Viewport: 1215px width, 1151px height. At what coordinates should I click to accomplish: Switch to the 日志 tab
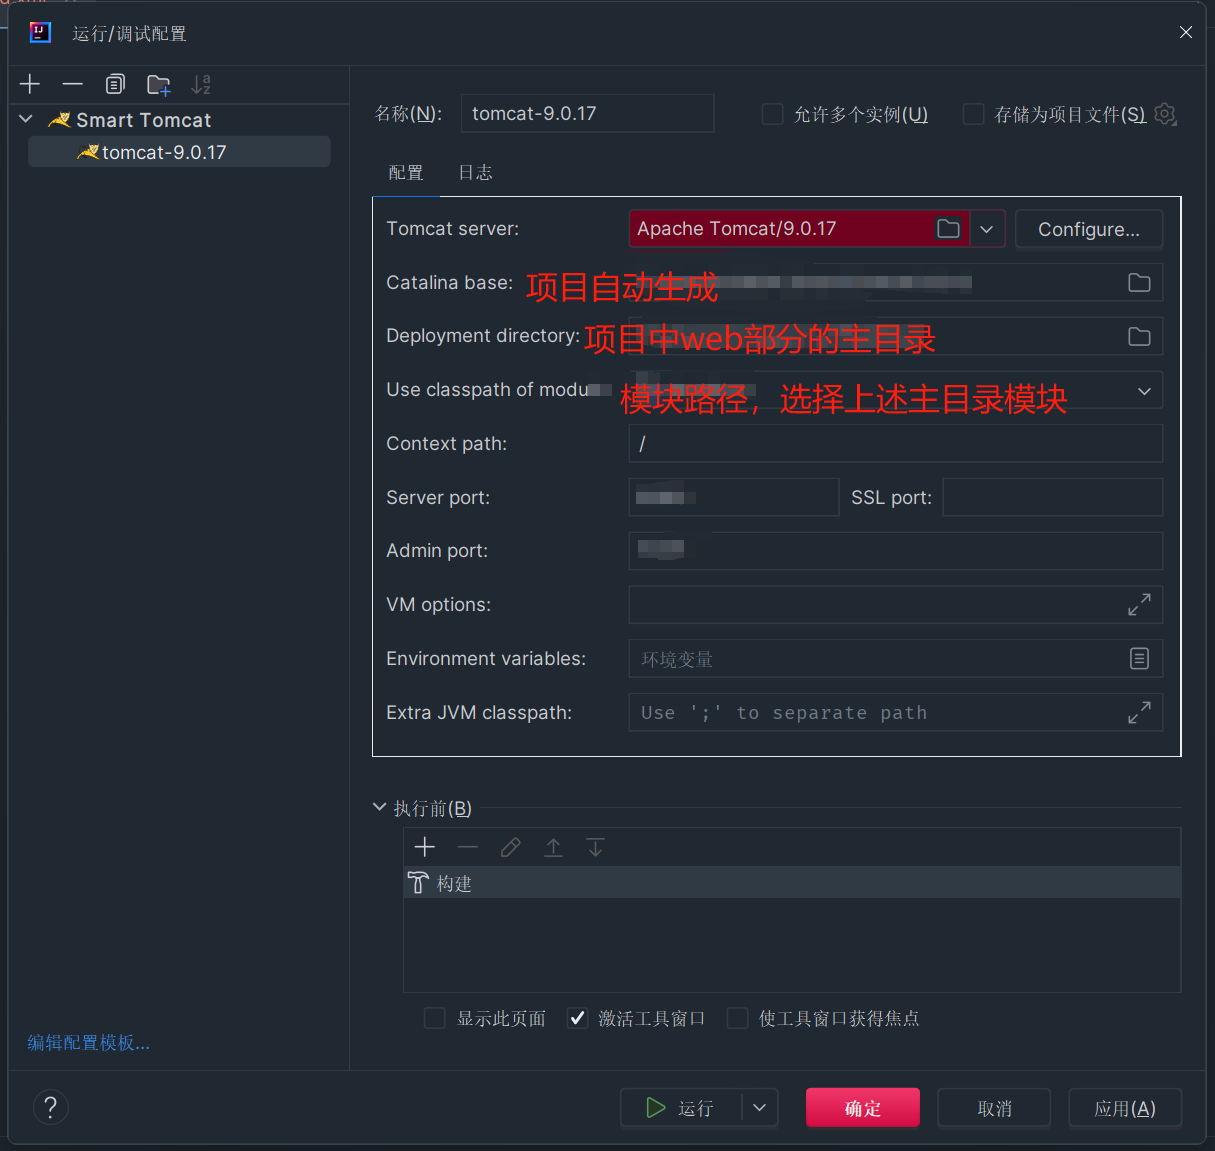point(475,172)
